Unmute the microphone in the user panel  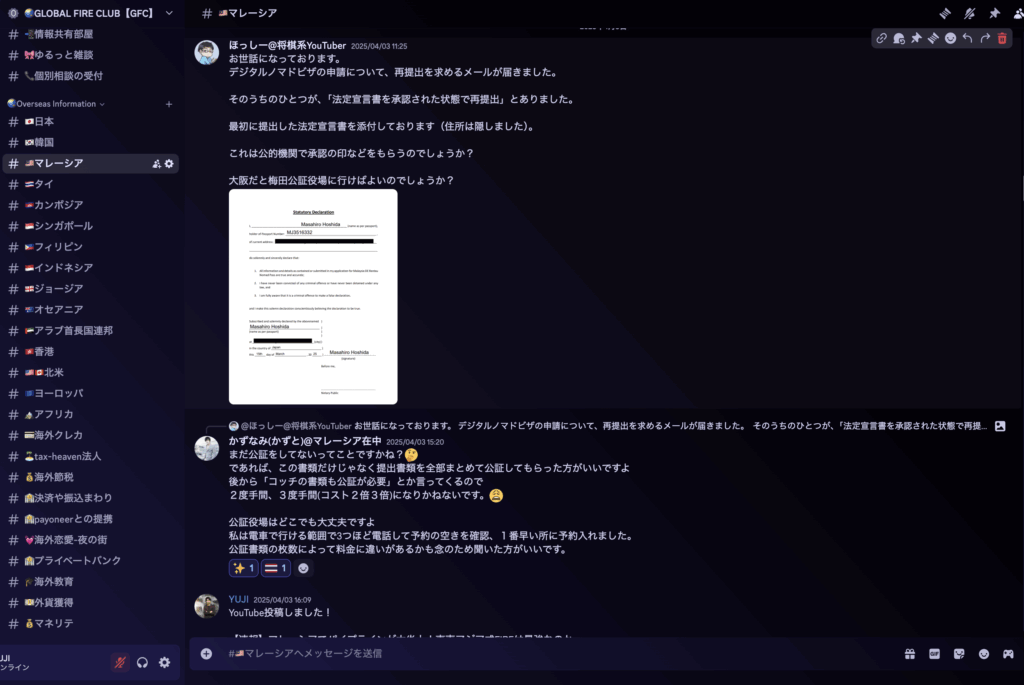[120, 662]
